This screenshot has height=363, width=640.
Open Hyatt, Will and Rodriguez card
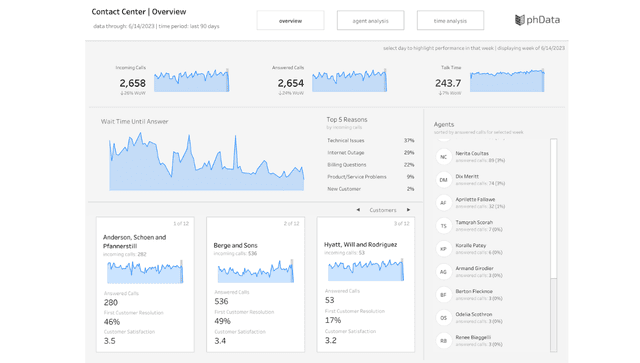tap(366, 285)
